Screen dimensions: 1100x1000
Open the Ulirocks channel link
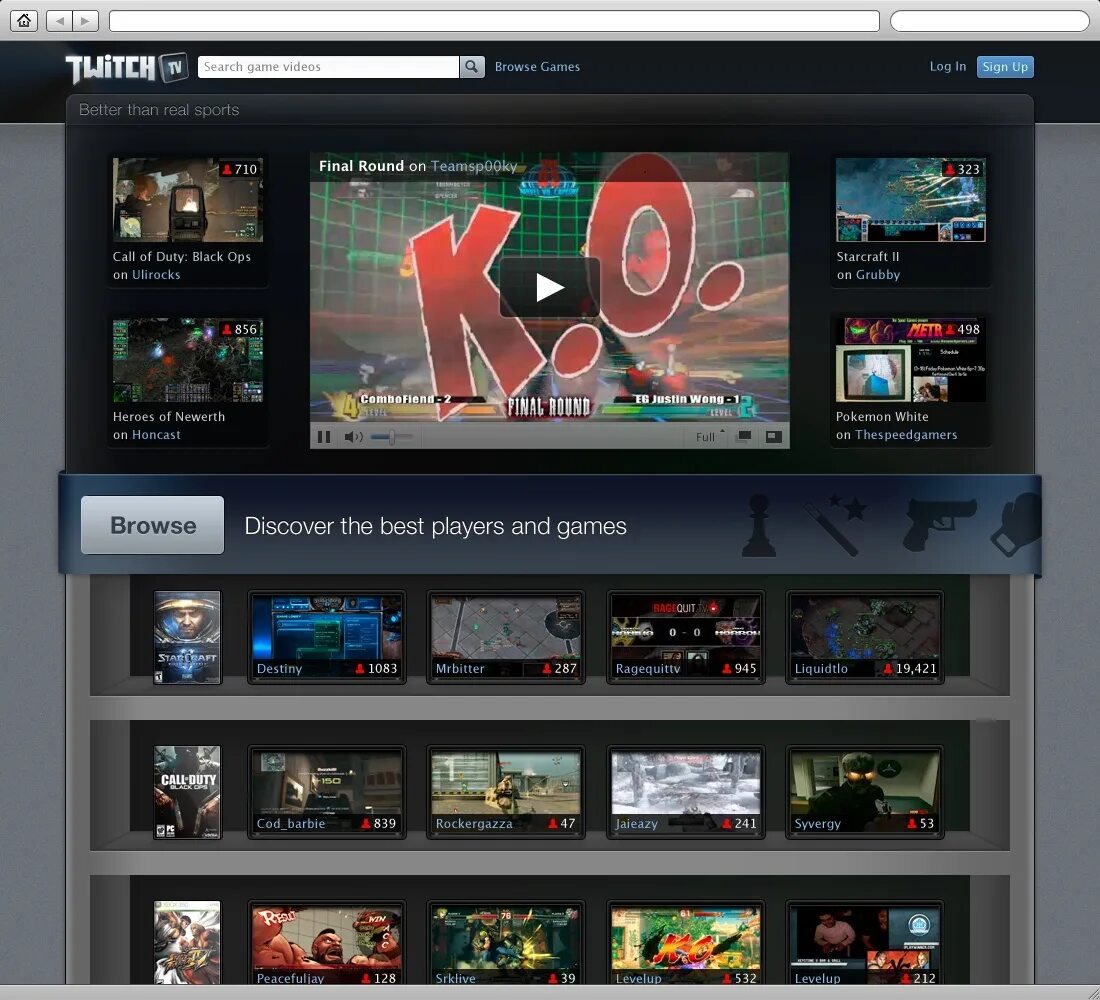(x=156, y=274)
